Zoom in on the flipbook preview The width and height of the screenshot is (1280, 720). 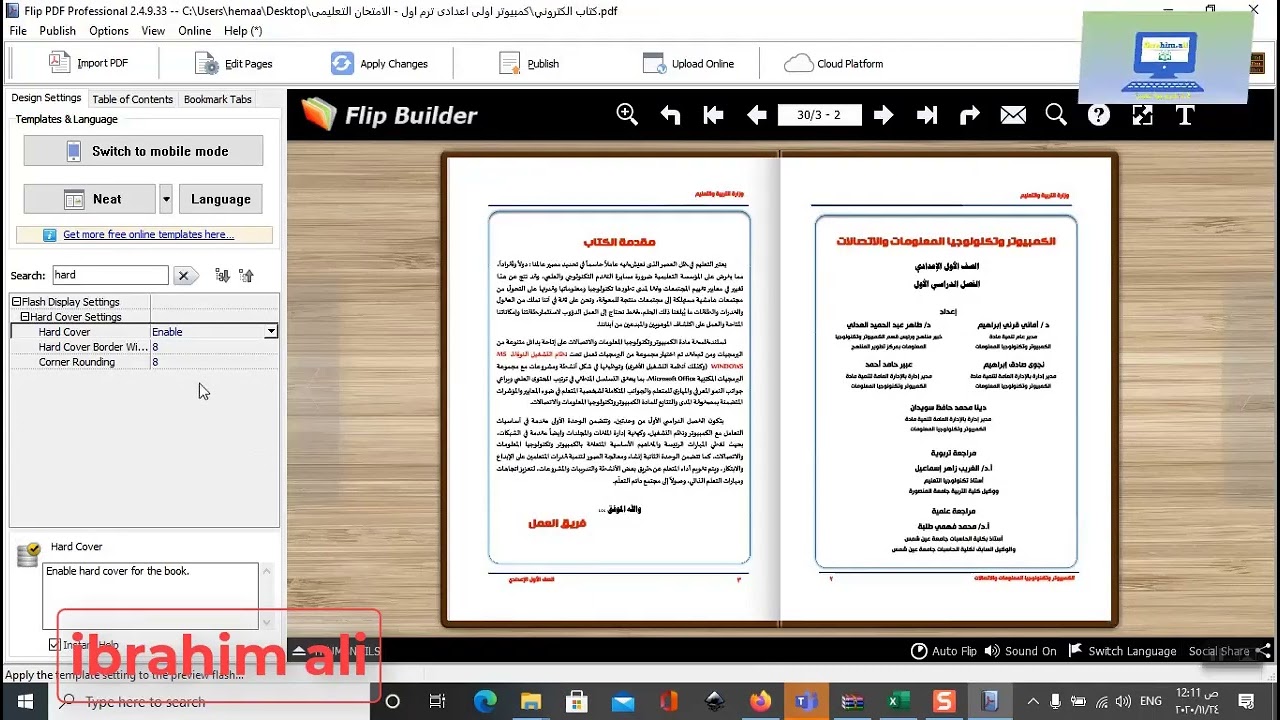coord(627,115)
